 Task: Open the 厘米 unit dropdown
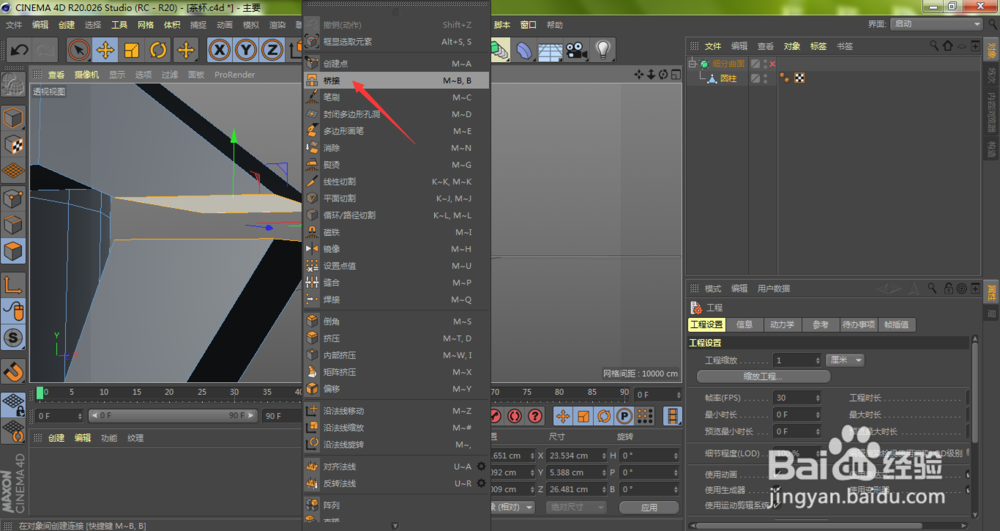[845, 360]
